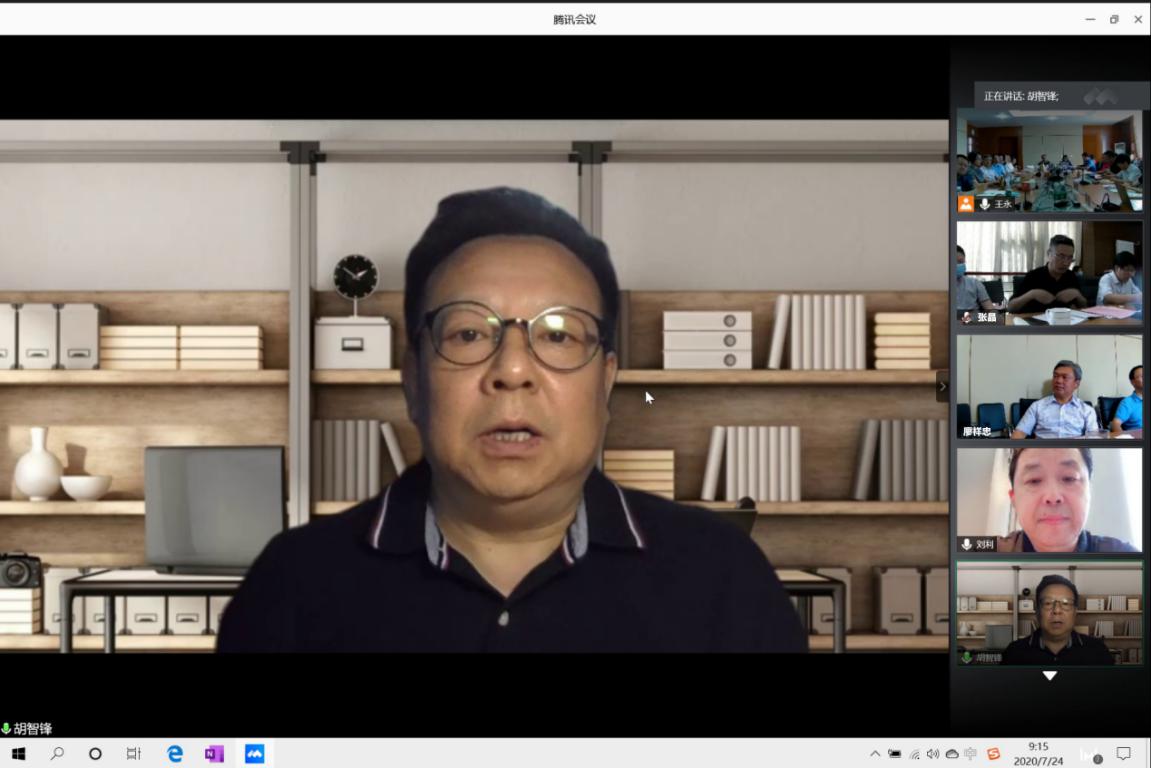Launch Microsoft Edge from the taskbar

175,754
